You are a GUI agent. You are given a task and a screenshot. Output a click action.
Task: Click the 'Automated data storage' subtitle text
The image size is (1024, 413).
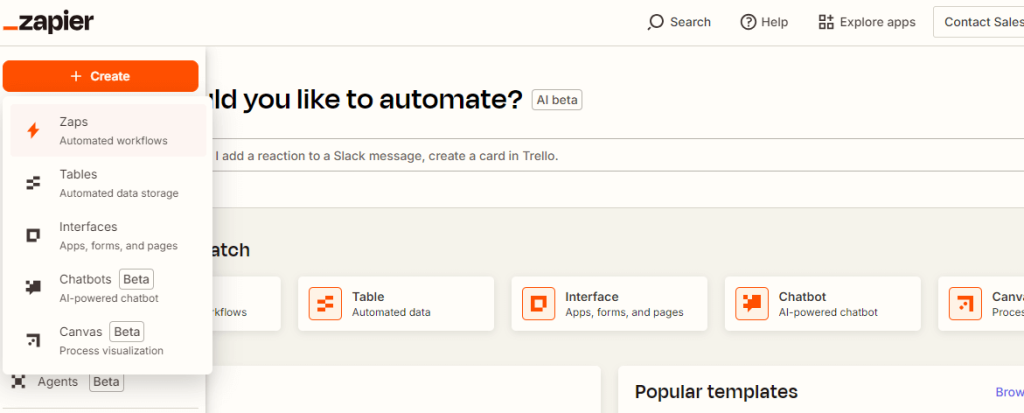pos(119,193)
